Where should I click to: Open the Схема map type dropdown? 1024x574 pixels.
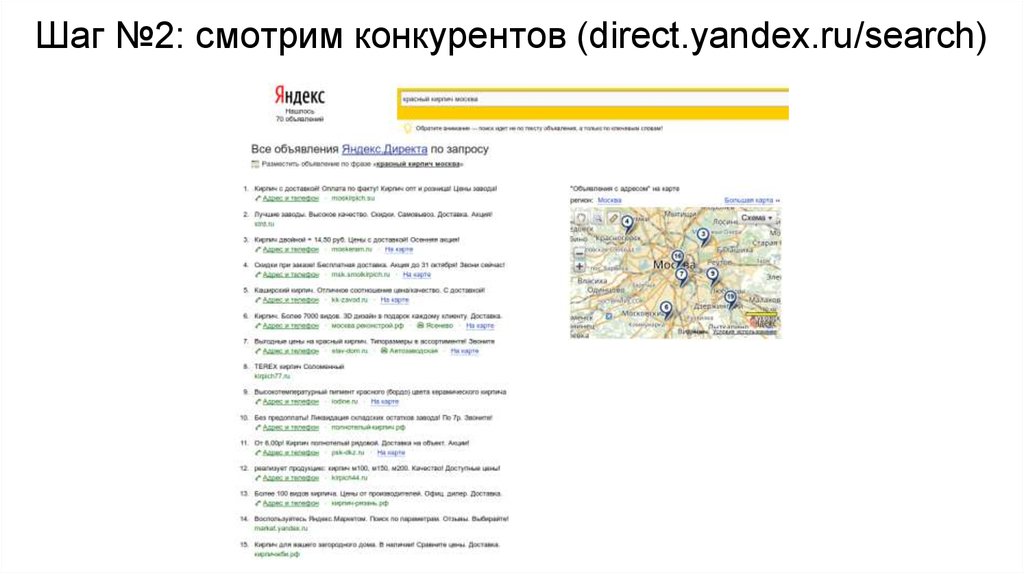(756, 217)
